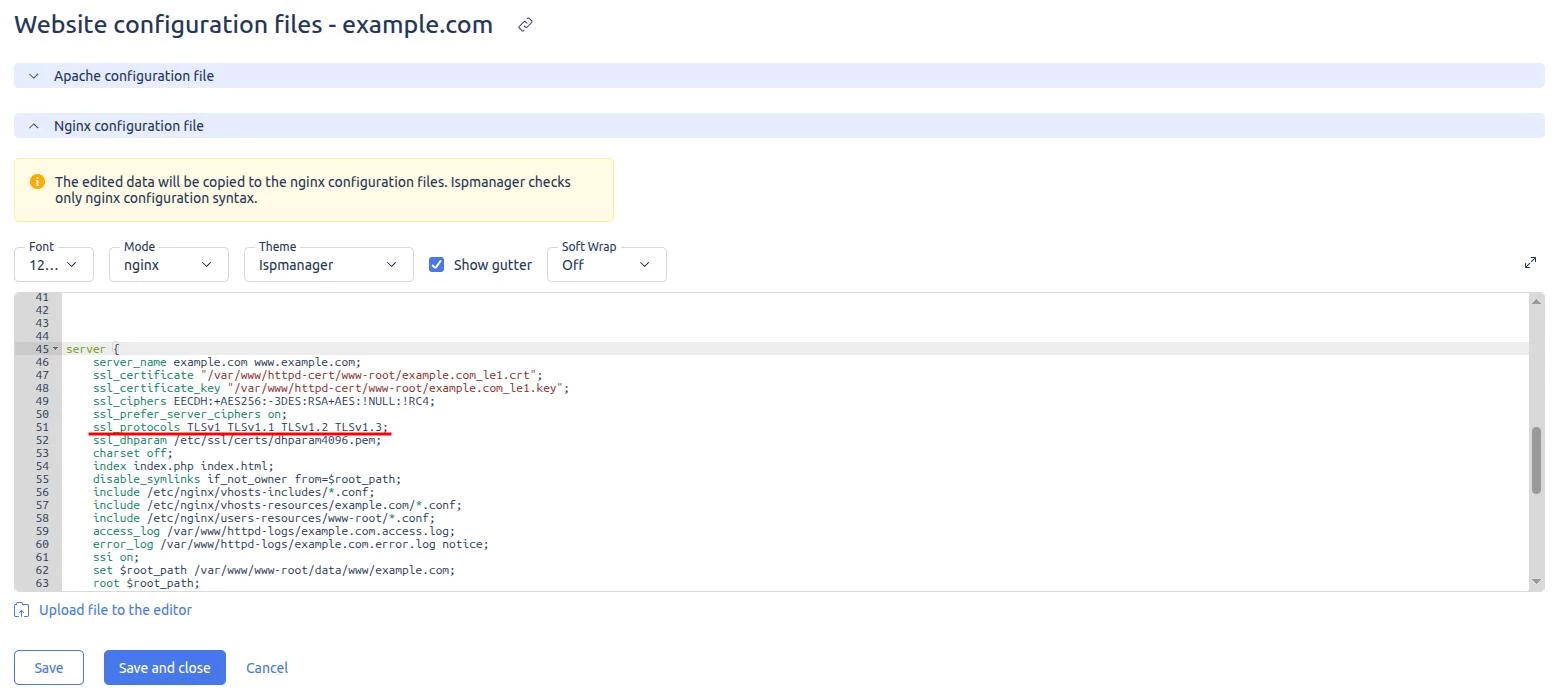The height and width of the screenshot is (699, 1555).
Task: Click the ssl_protocols line in editor
Action: [240, 427]
